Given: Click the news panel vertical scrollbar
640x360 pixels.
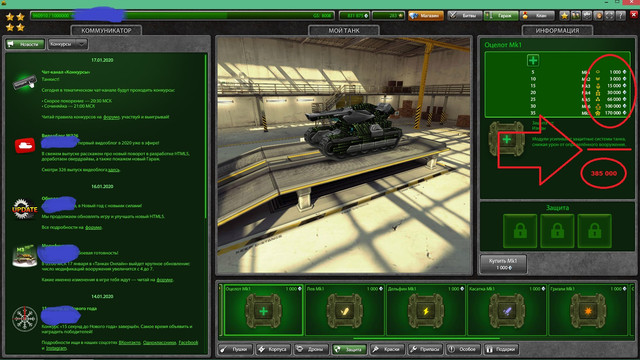Looking at the screenshot, I should (206, 137).
